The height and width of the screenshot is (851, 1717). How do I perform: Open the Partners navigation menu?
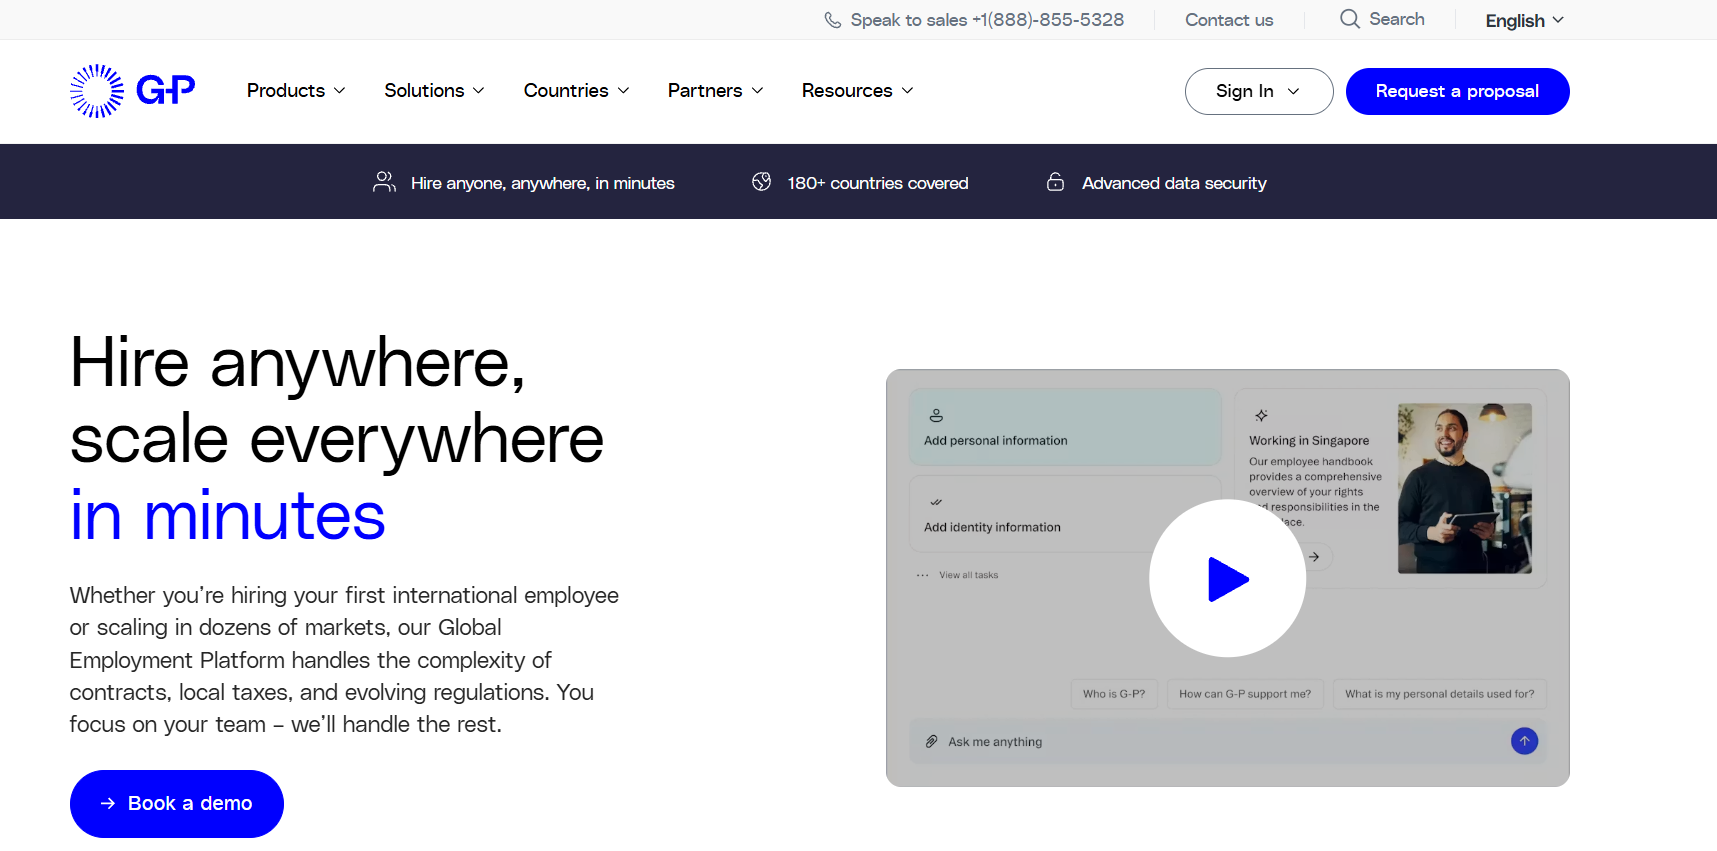(716, 91)
